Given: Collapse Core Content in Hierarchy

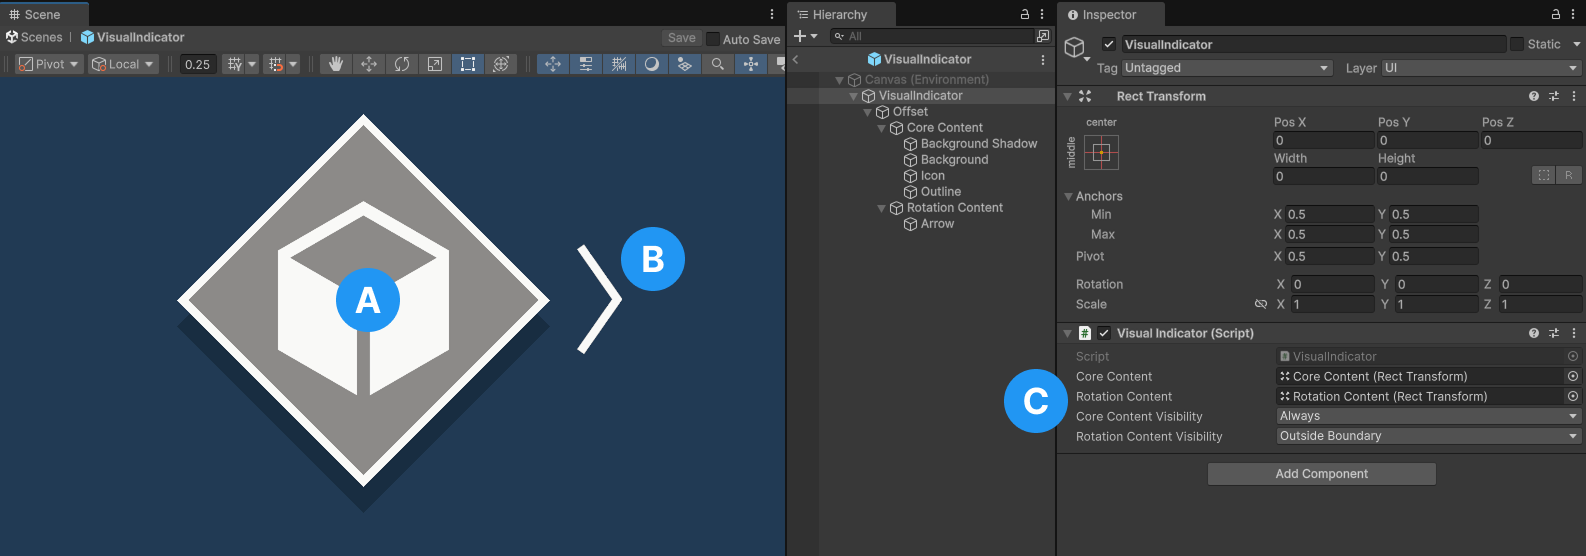Looking at the screenshot, I should tap(881, 128).
